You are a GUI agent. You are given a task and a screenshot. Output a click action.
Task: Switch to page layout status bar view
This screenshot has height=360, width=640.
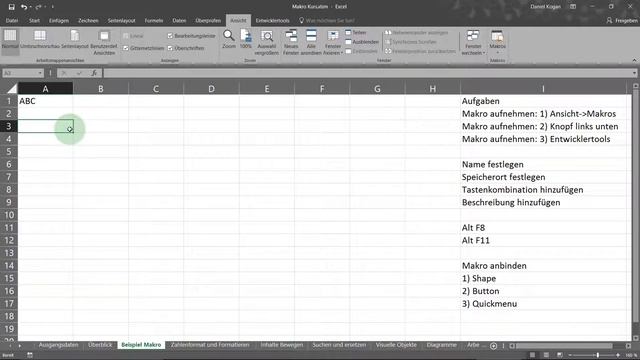546,355
